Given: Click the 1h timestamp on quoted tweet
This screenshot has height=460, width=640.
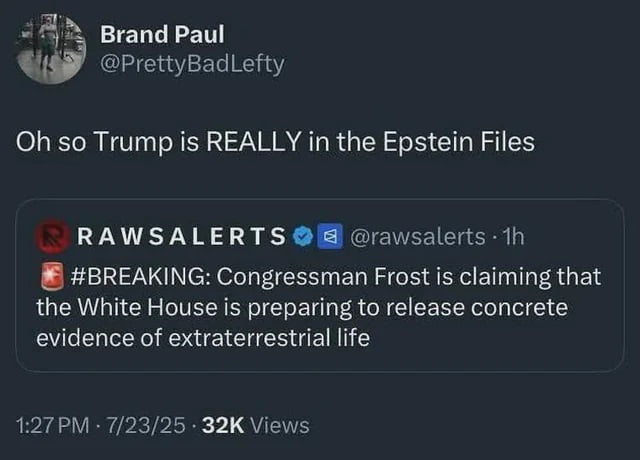Looking at the screenshot, I should click(x=511, y=237).
